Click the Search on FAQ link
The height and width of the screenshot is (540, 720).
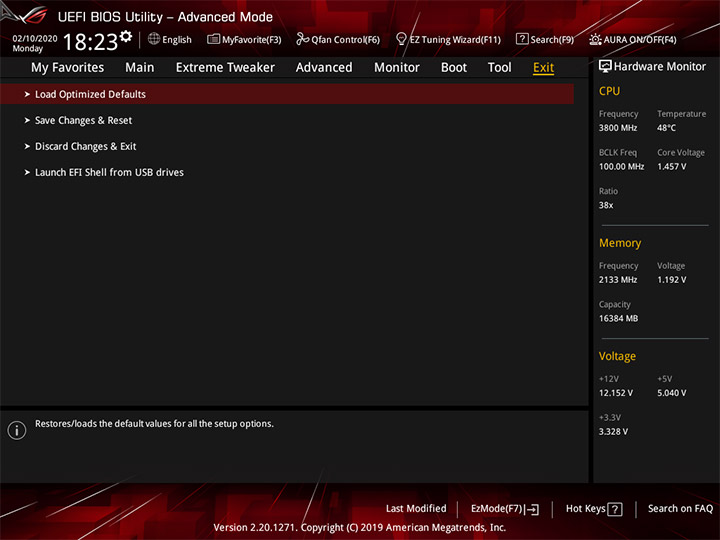click(680, 509)
